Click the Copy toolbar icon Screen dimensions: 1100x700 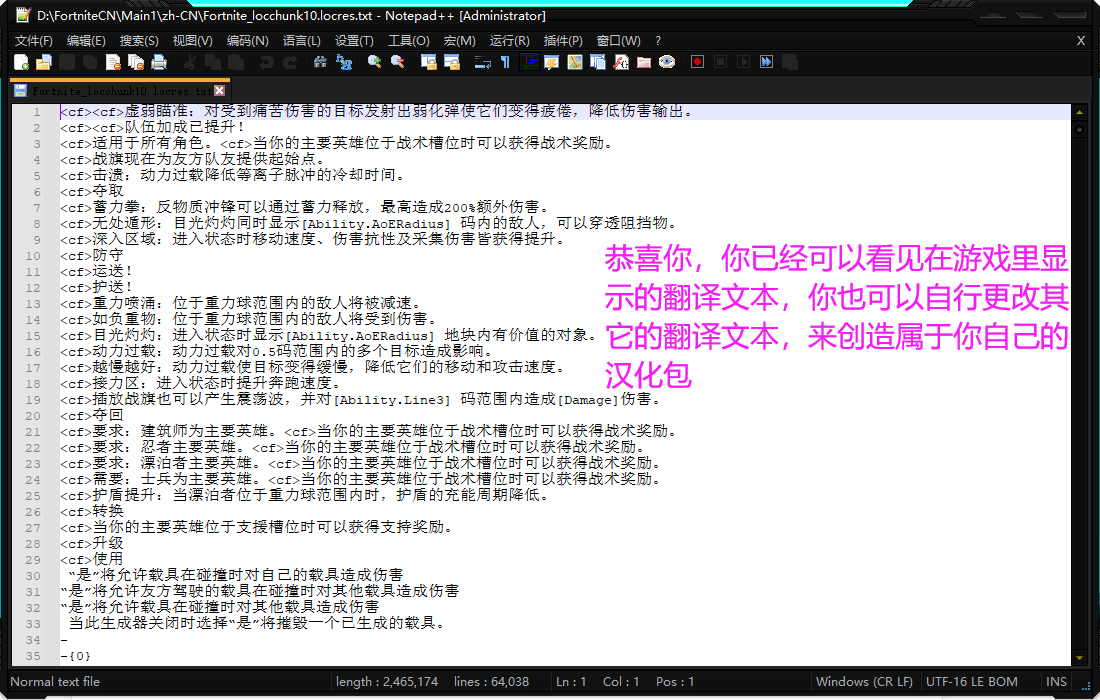(212, 62)
